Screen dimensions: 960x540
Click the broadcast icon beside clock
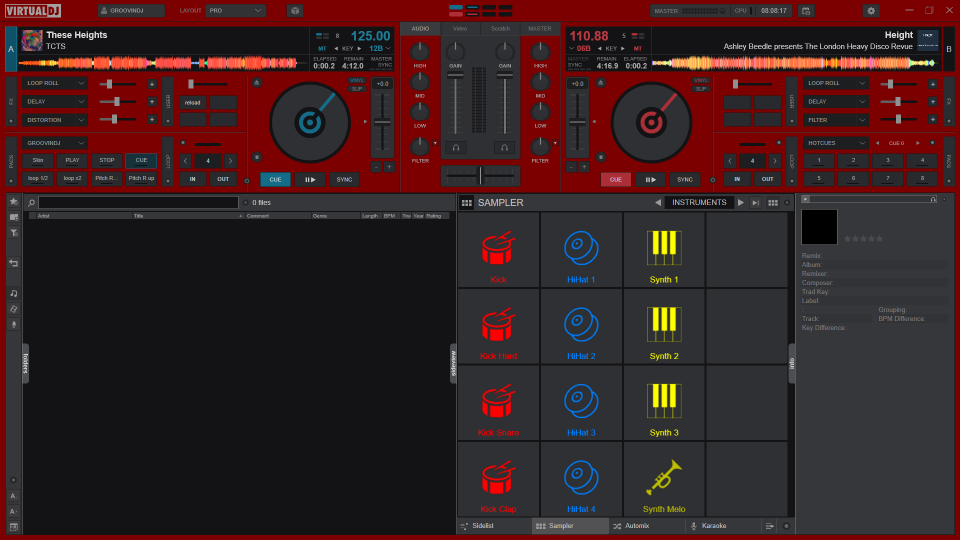(806, 10)
